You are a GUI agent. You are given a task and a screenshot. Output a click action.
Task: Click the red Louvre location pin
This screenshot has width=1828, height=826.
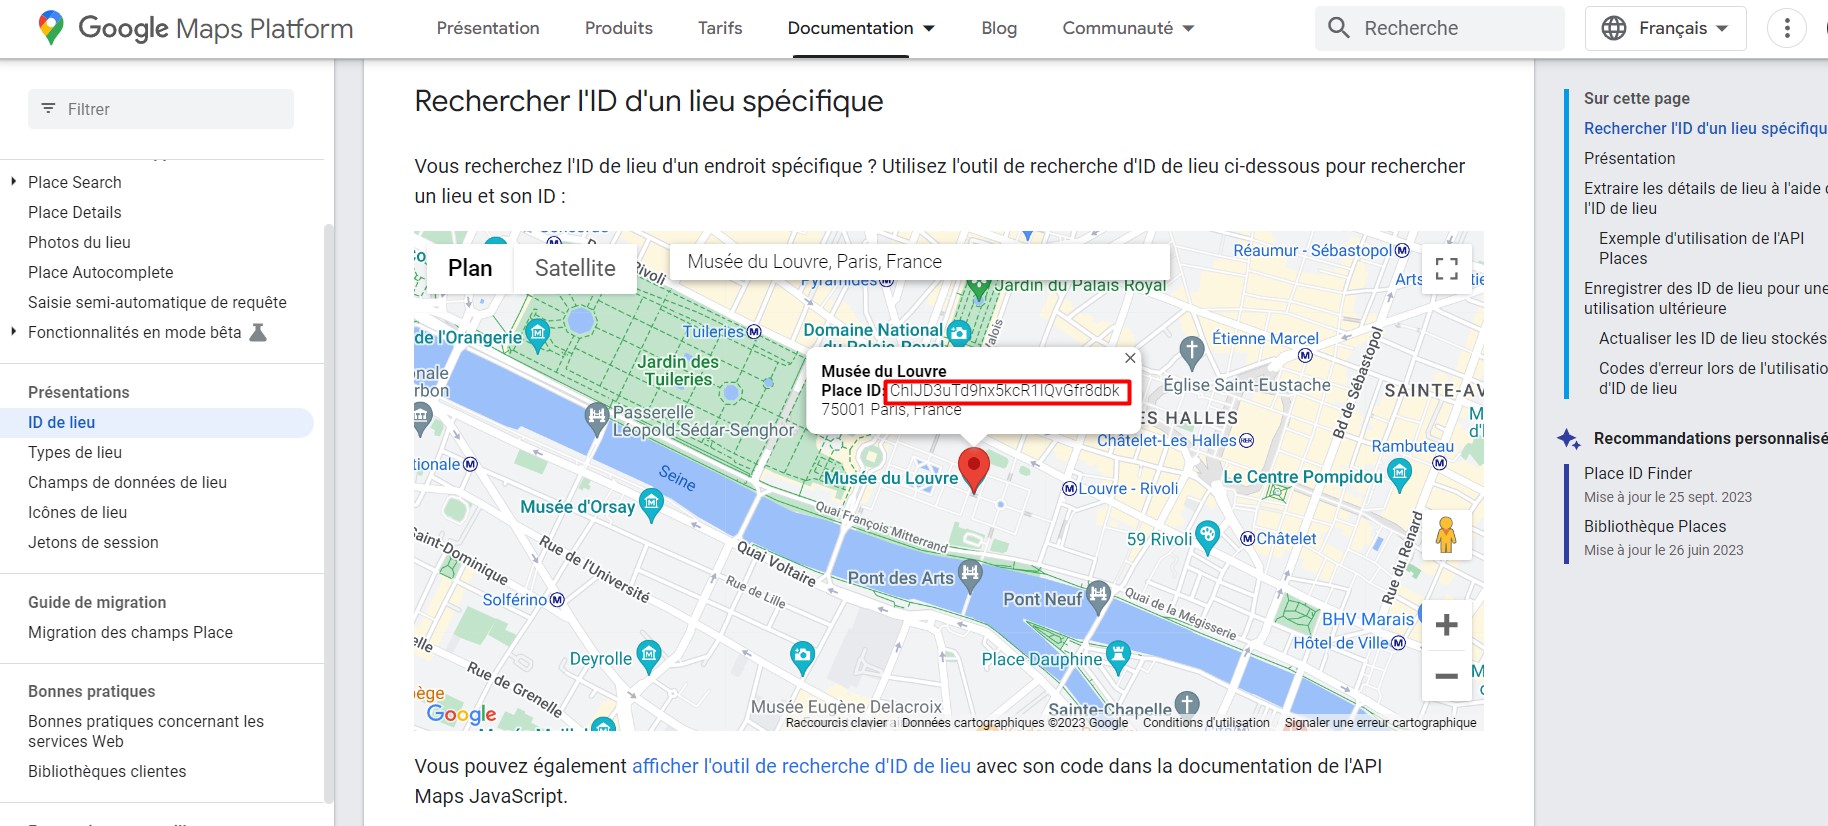(974, 470)
